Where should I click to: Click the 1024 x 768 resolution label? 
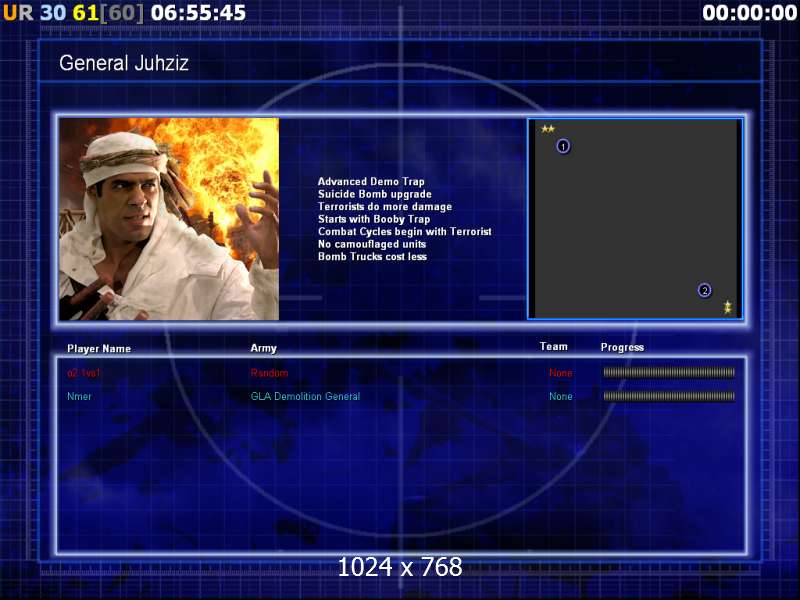tap(400, 567)
